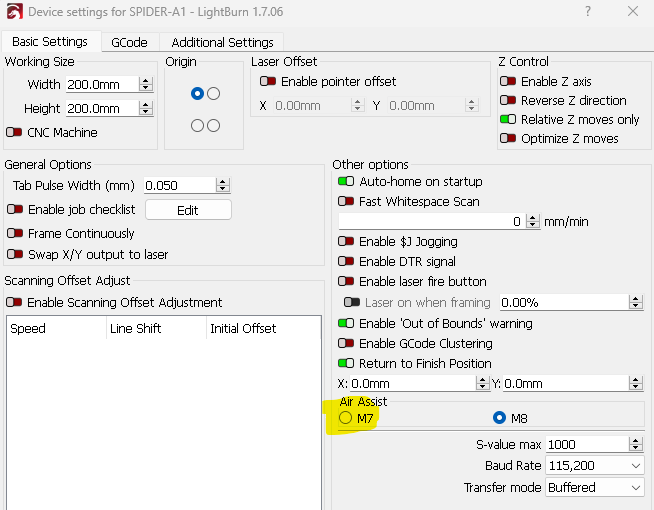Toggle Return to Finish Position switch
Image resolution: width=654 pixels, height=510 pixels.
346,363
